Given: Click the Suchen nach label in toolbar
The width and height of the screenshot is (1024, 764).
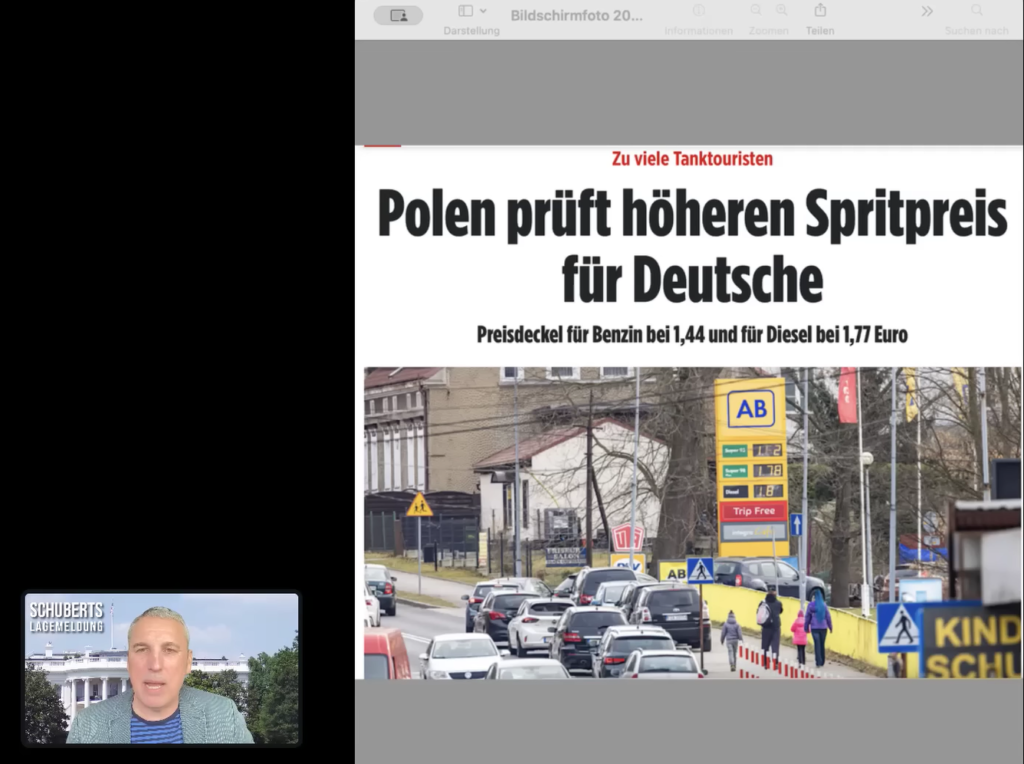Looking at the screenshot, I should (976, 31).
